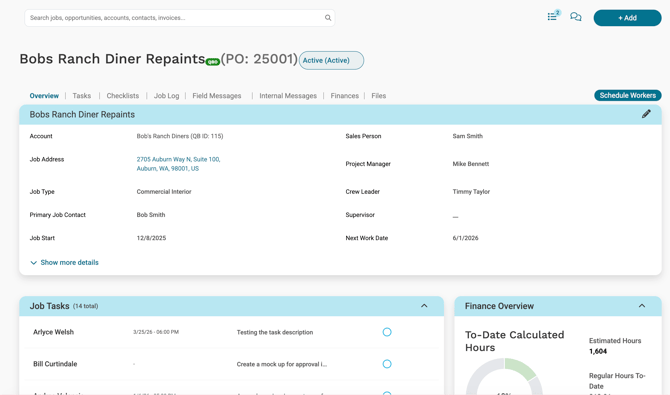Click the 3/25/26 - 06:00 PM date
Viewport: 670px width, 395px height.
(156, 332)
